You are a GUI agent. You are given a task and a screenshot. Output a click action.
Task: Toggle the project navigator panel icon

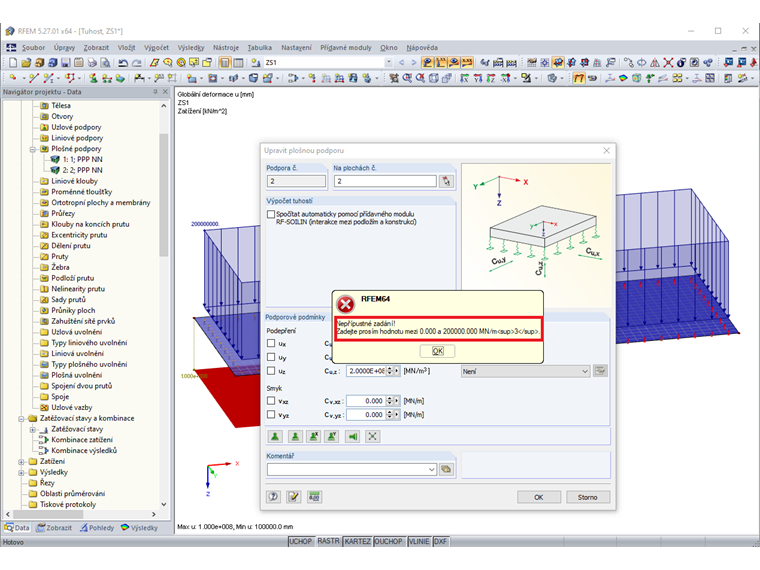(225, 63)
